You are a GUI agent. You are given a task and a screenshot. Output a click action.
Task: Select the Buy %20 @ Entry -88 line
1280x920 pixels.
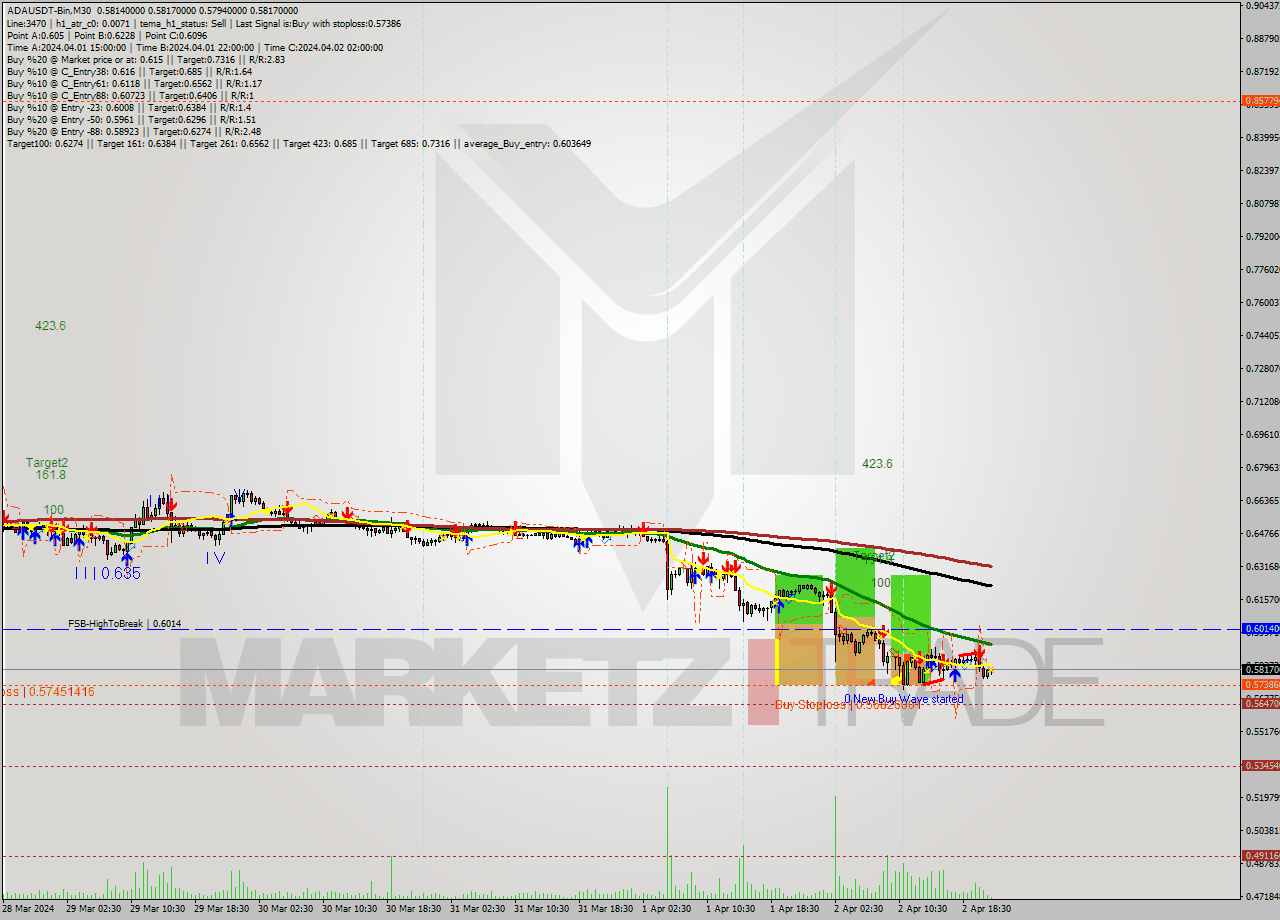click(x=134, y=131)
